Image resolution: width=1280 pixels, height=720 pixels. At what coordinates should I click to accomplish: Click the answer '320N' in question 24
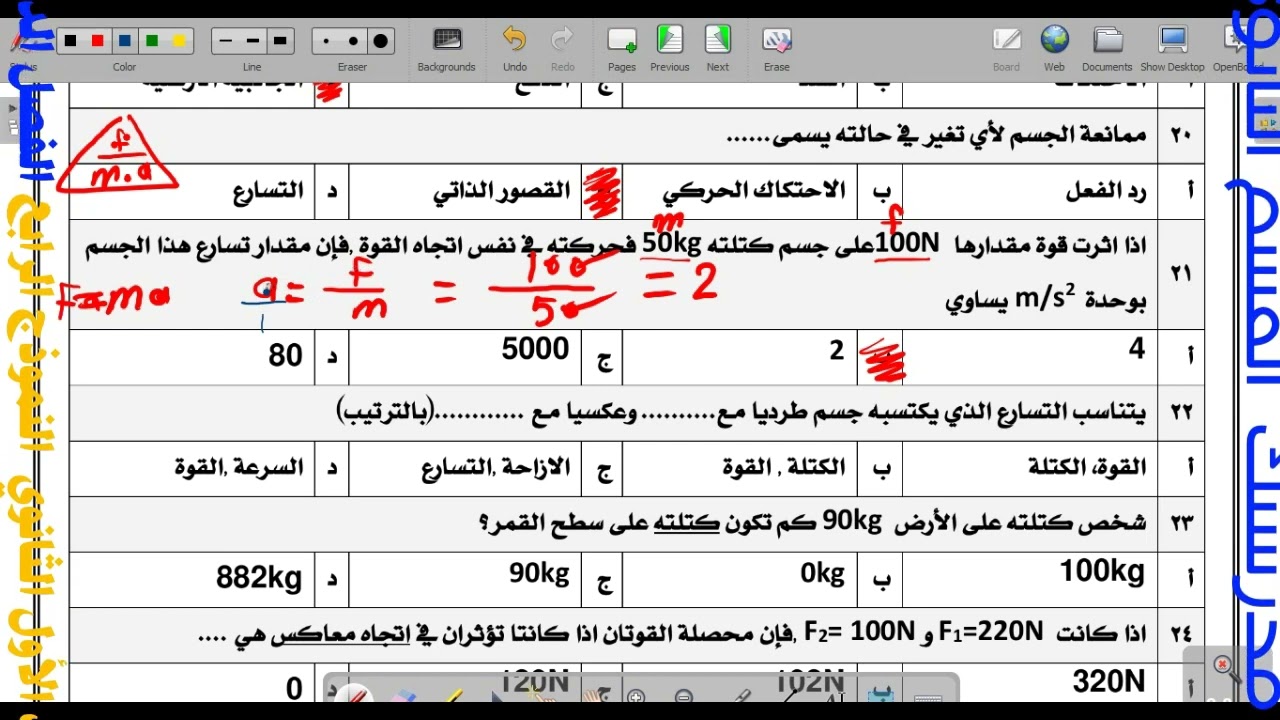[1108, 682]
